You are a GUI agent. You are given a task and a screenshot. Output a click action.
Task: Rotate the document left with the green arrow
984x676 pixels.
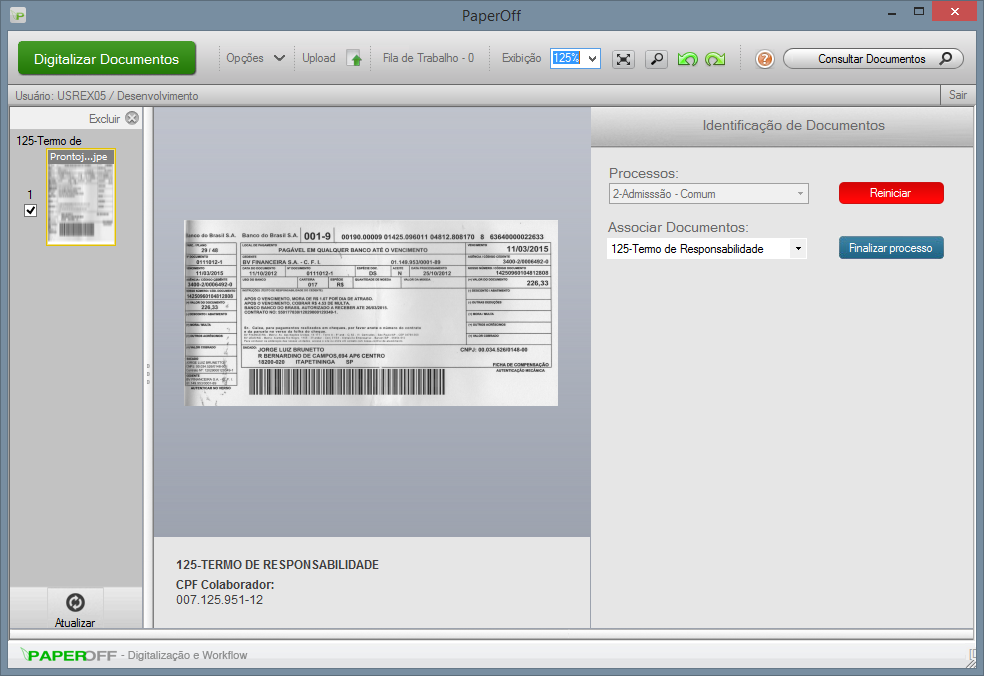click(x=688, y=59)
